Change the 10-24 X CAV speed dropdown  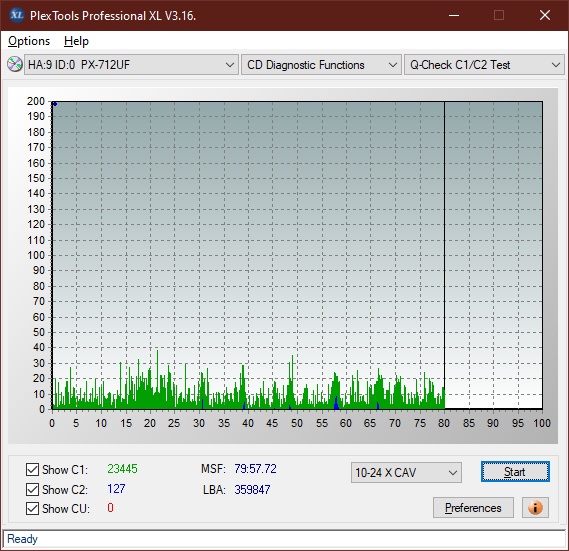coord(406,473)
